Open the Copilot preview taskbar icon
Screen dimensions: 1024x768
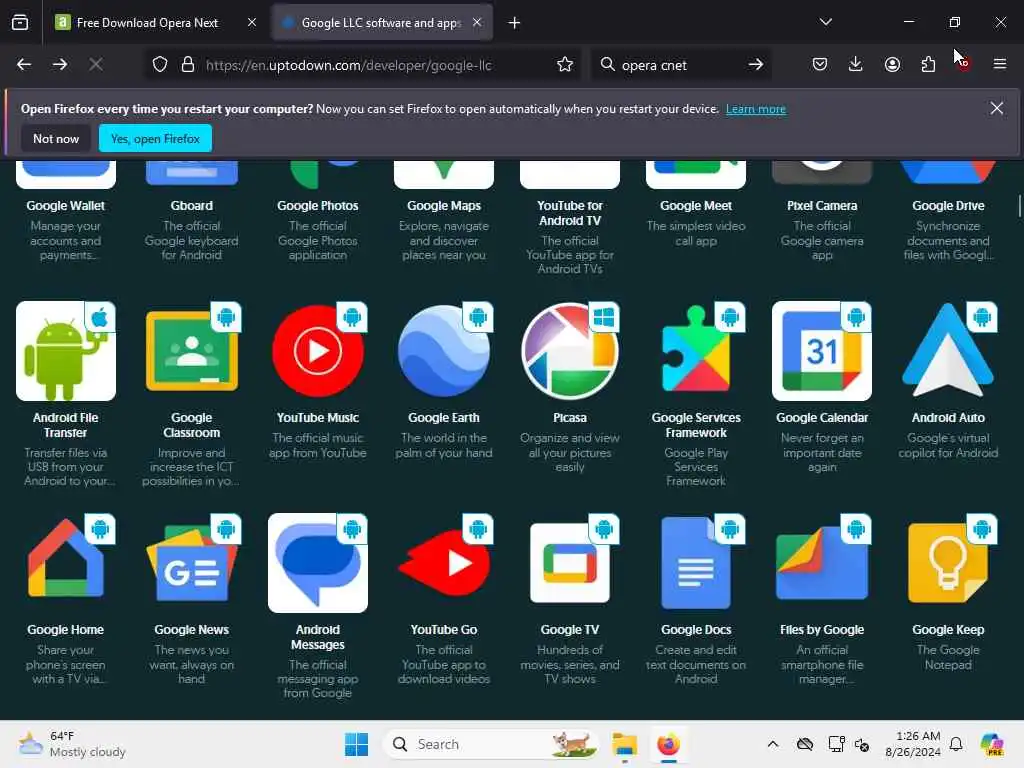[992, 744]
